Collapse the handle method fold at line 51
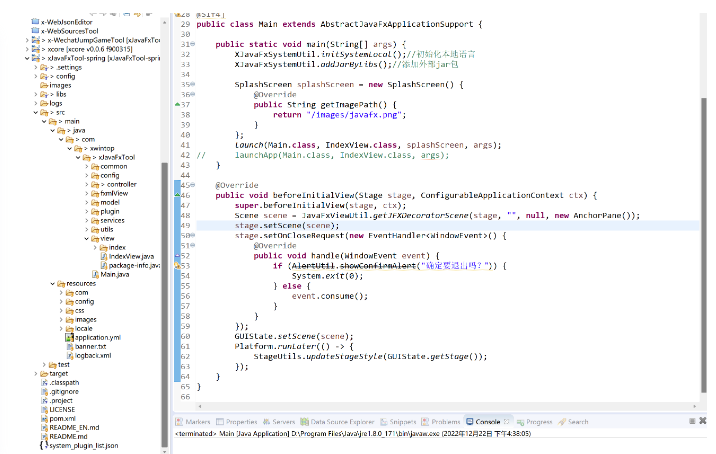This screenshot has height=454, width=716. tap(193, 245)
